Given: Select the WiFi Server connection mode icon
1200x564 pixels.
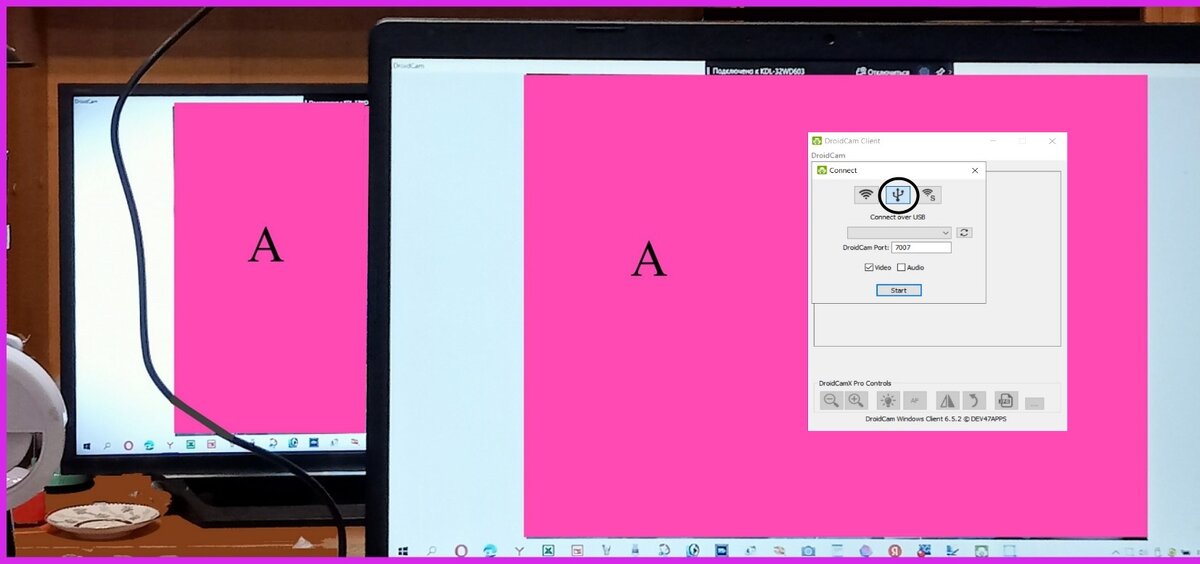Looking at the screenshot, I should pyautogui.click(x=929, y=194).
